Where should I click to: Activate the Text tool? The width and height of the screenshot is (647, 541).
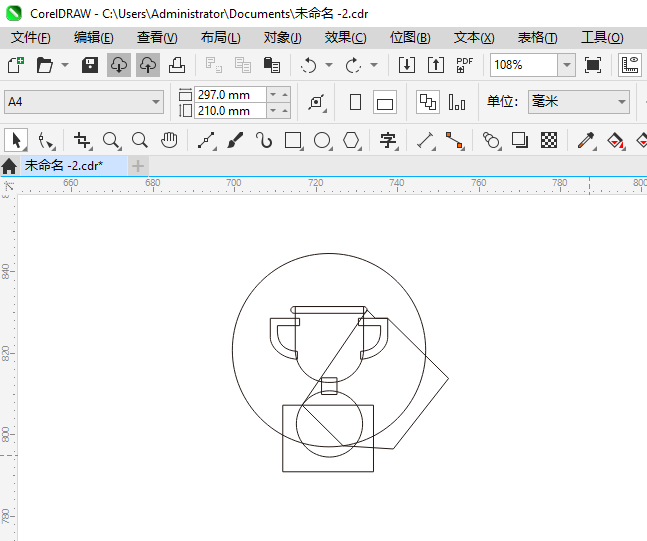pos(388,140)
